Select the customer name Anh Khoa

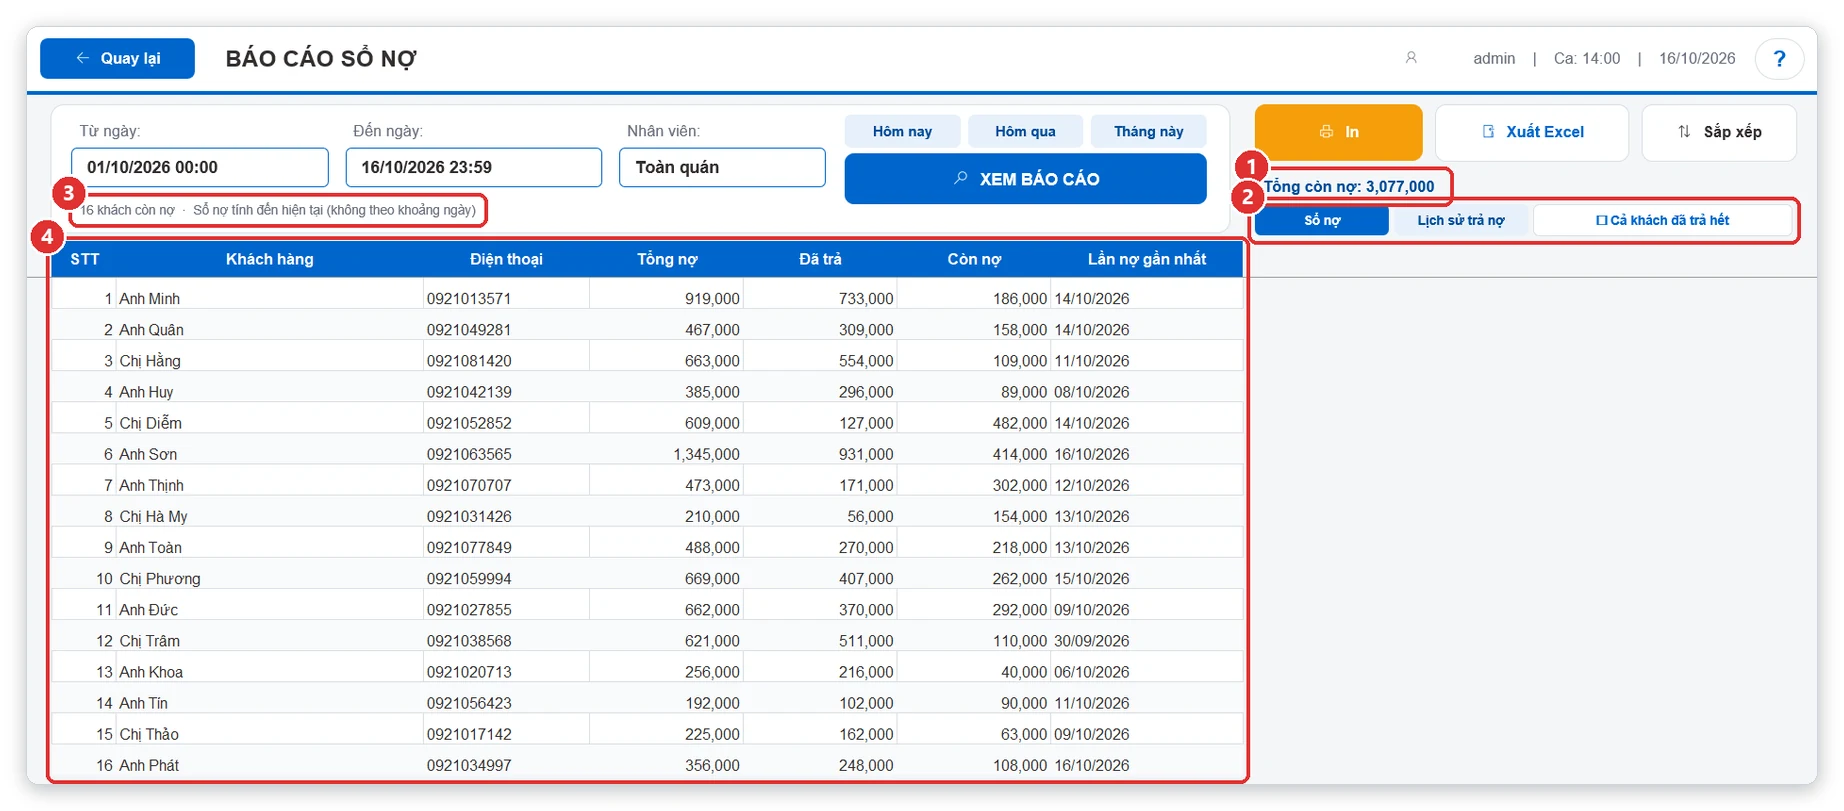151,672
